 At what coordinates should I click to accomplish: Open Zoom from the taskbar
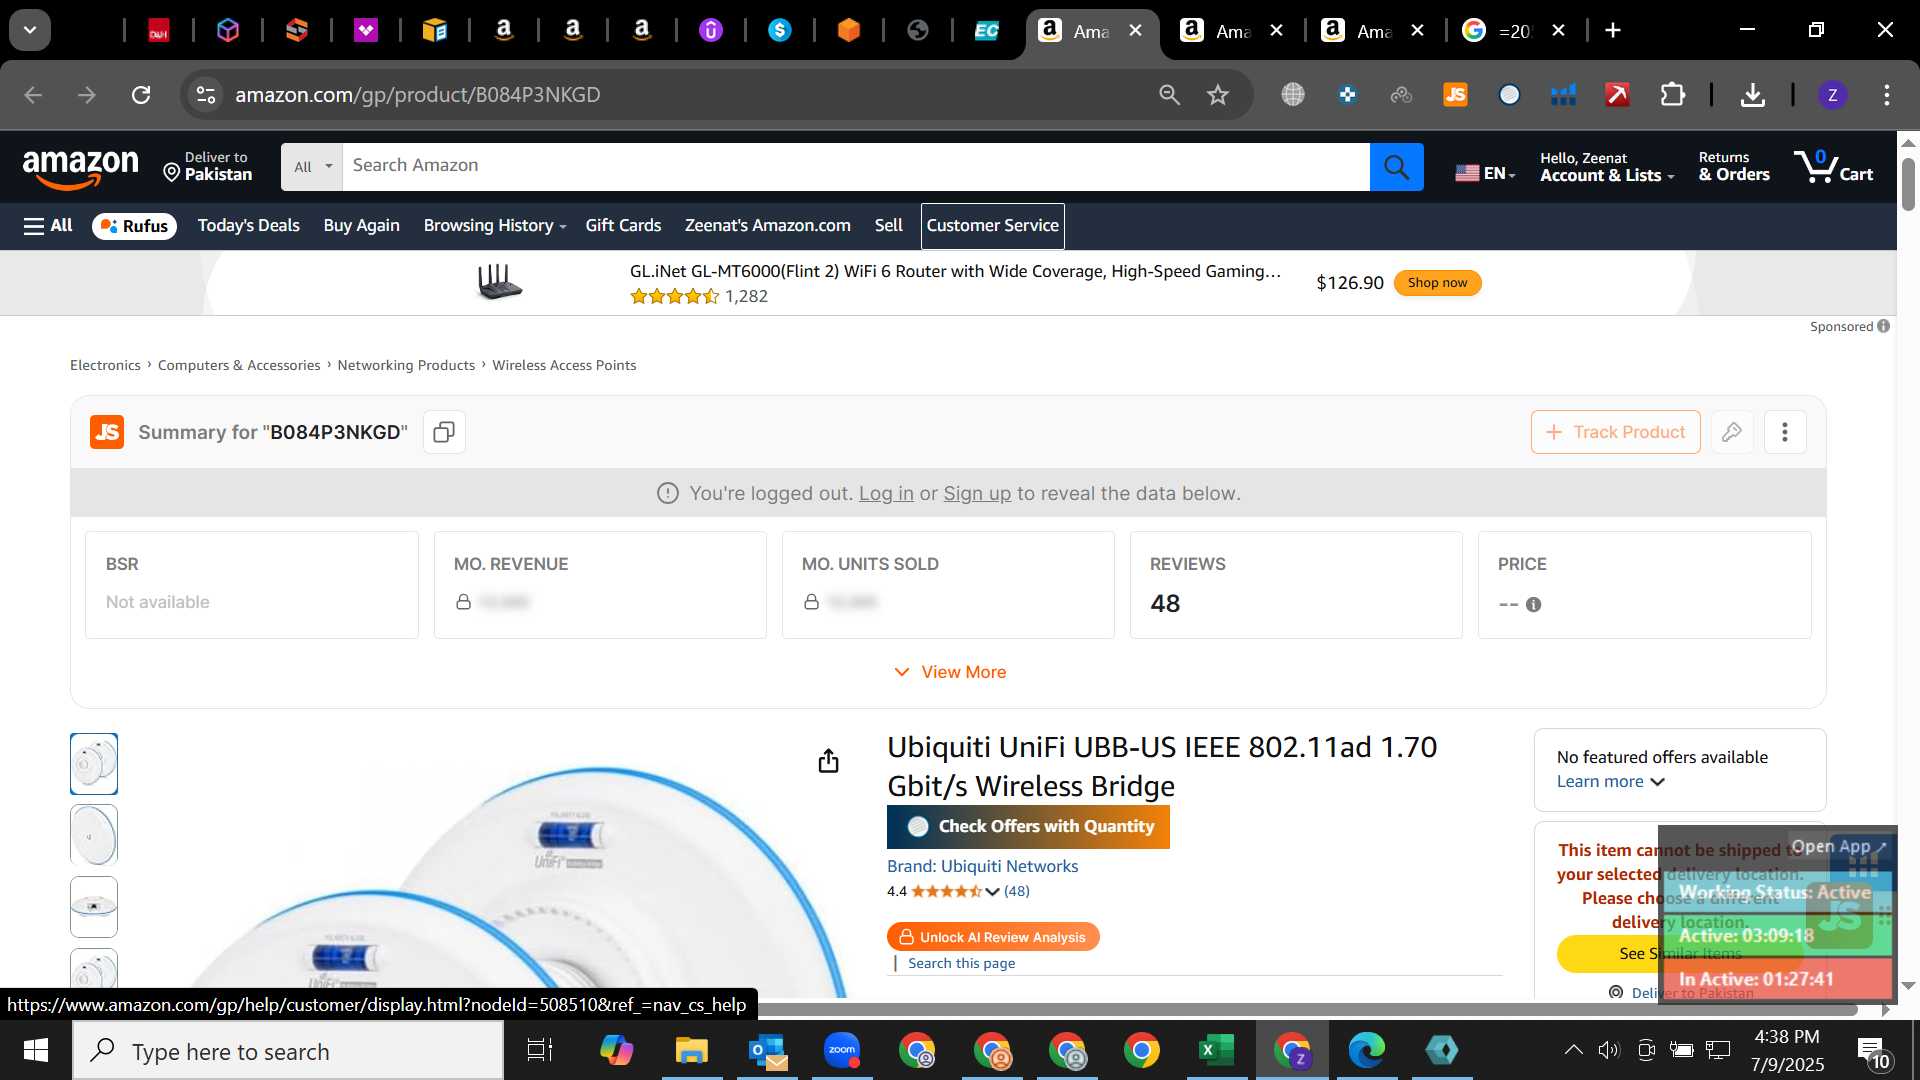coord(842,1050)
